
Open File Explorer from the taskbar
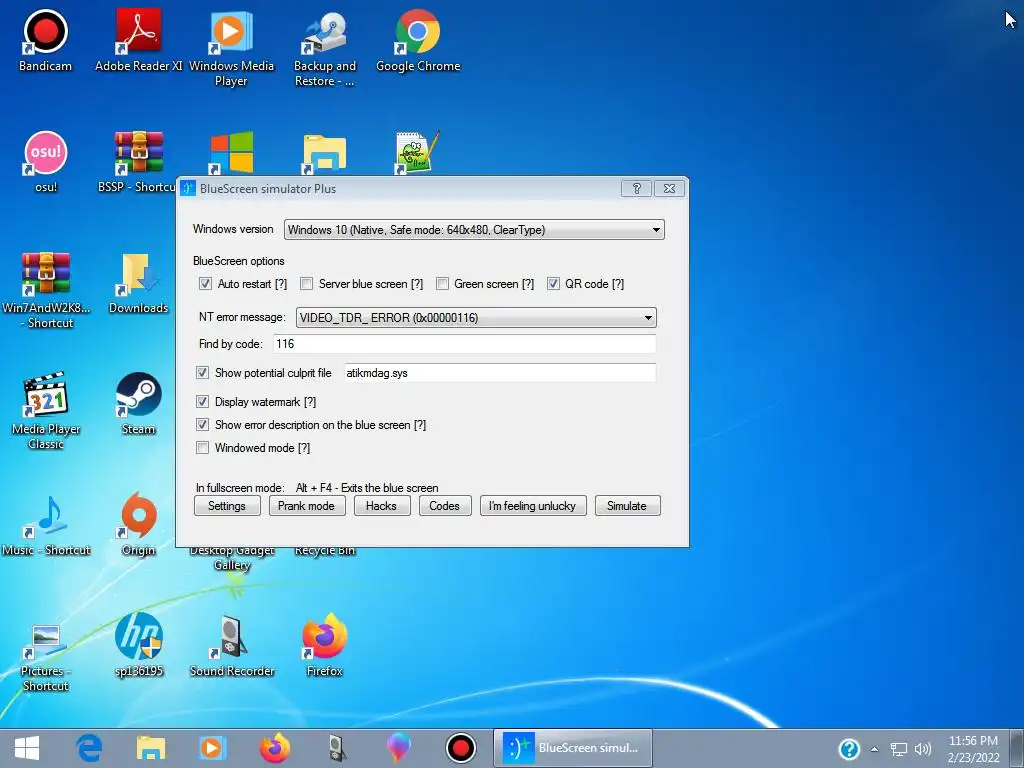pyautogui.click(x=151, y=748)
